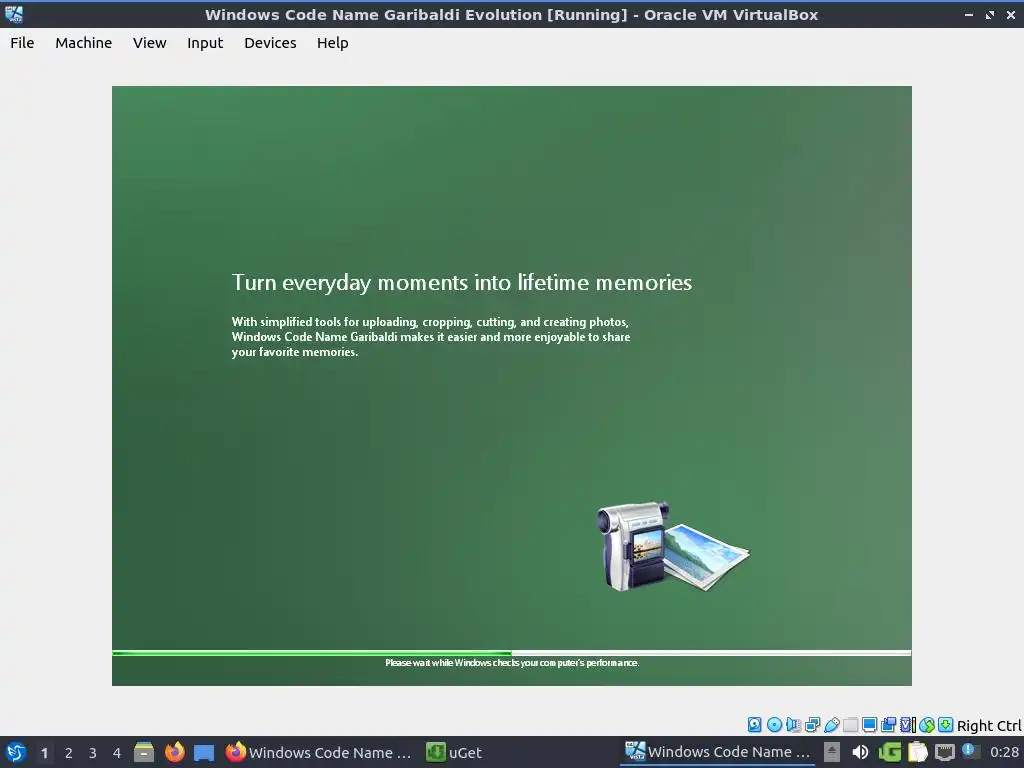Viewport: 1024px width, 768px height.
Task: Open the Machine menu
Action: tap(84, 43)
